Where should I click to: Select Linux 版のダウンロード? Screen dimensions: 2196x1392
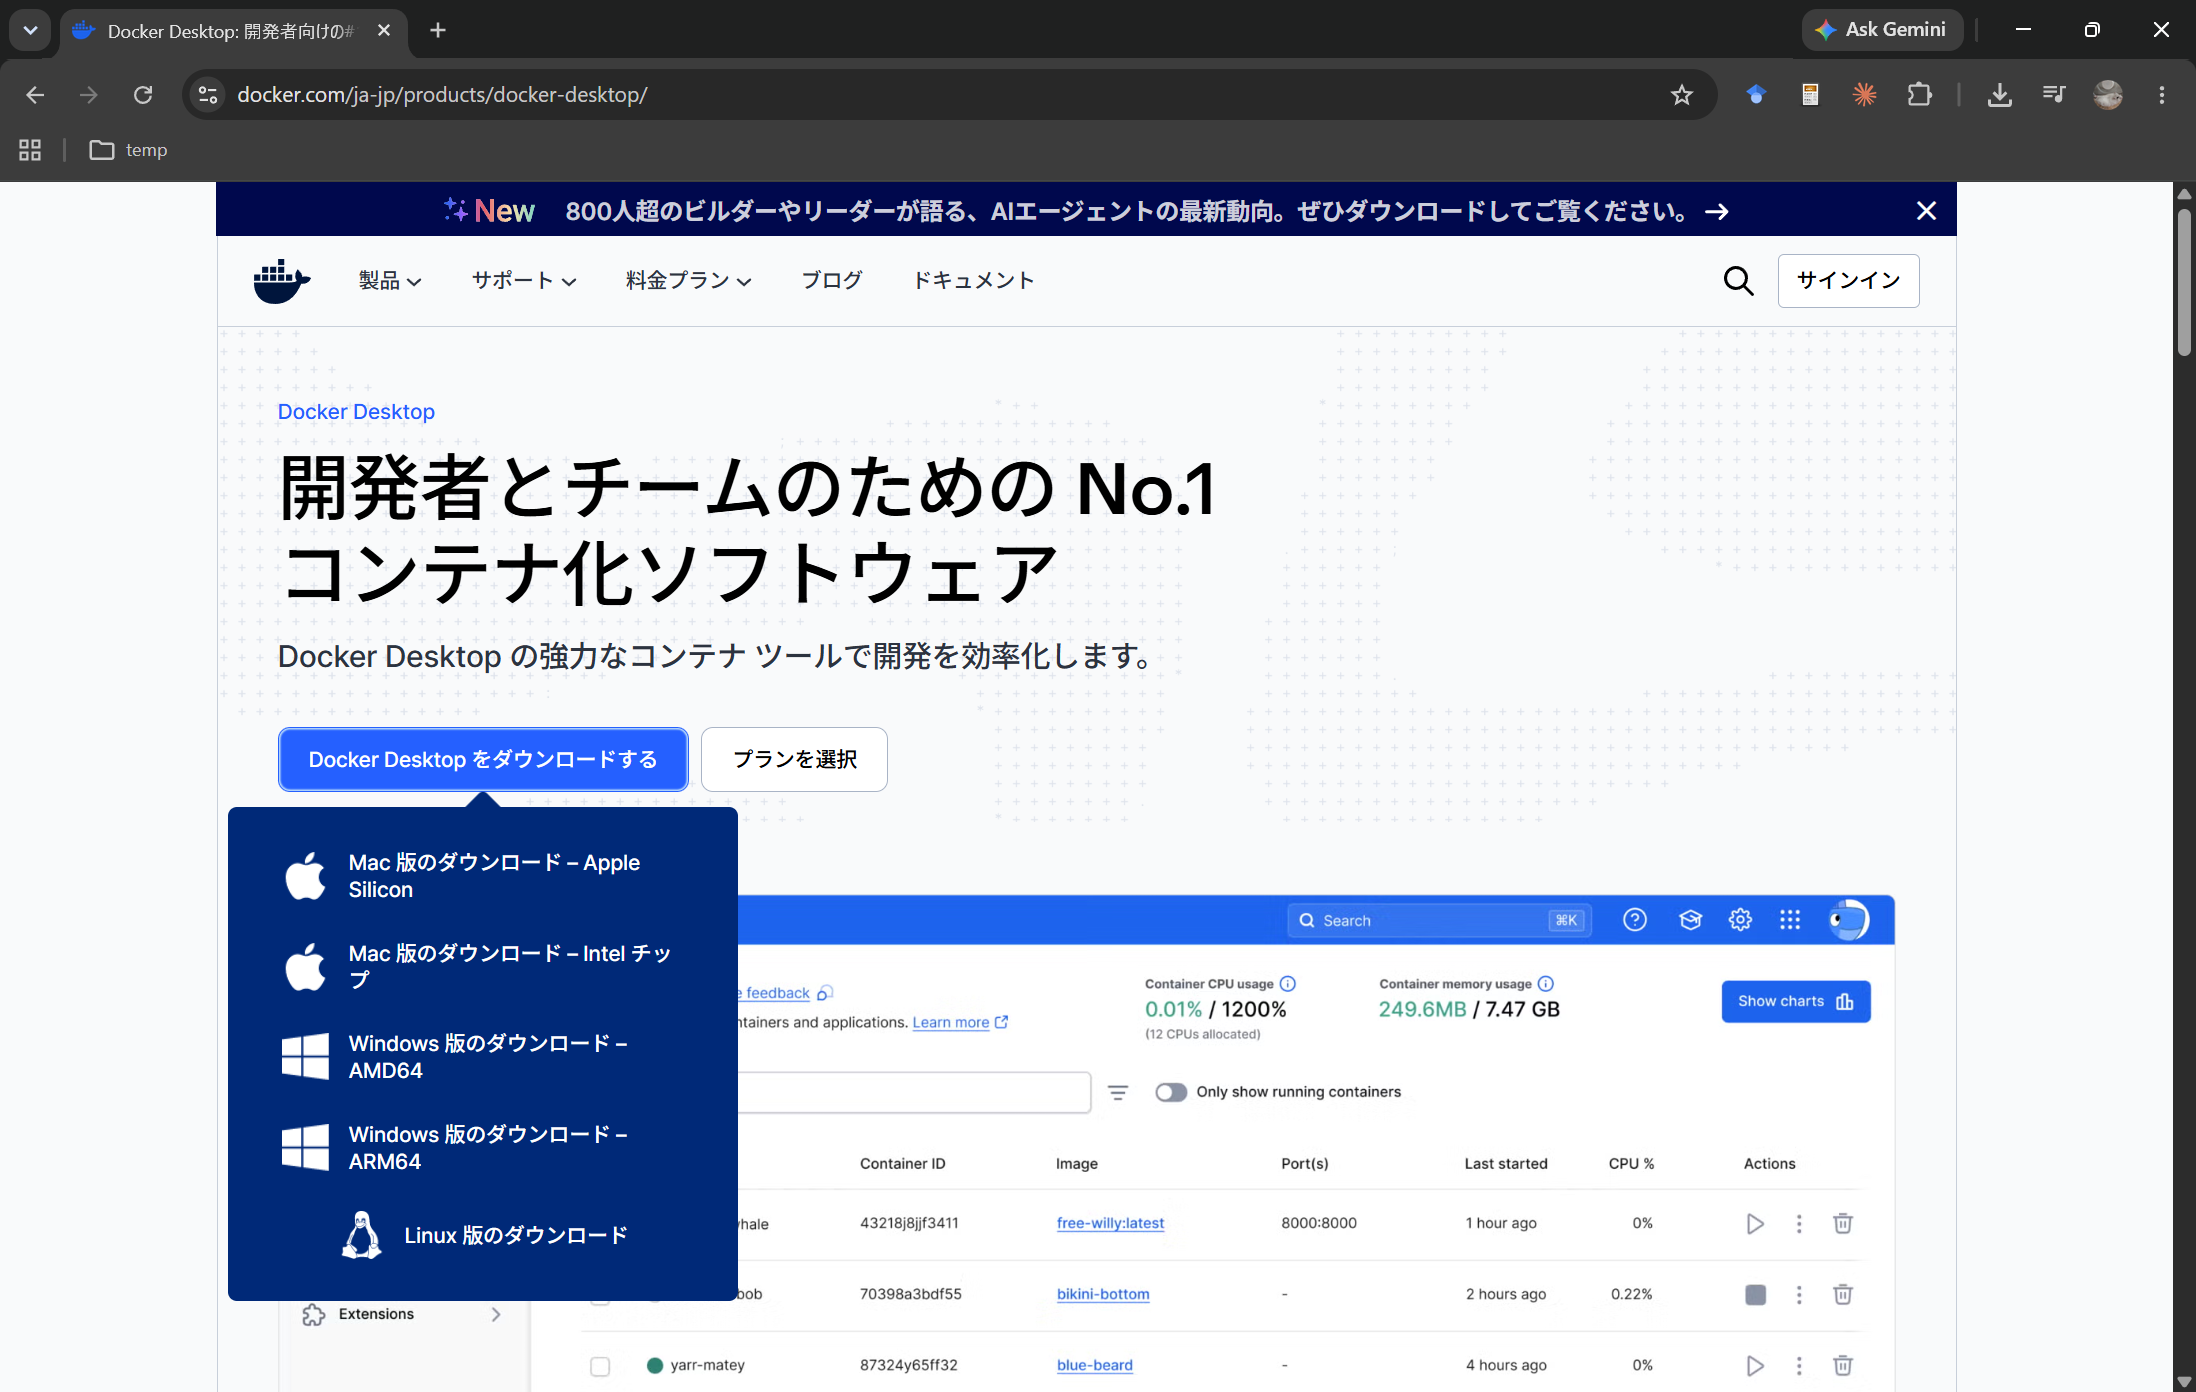(483, 1236)
